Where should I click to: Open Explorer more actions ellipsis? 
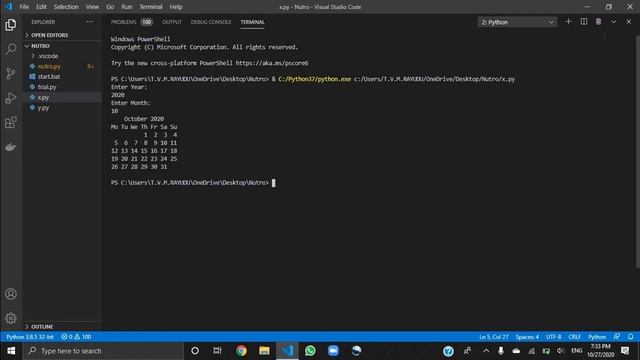(89, 22)
